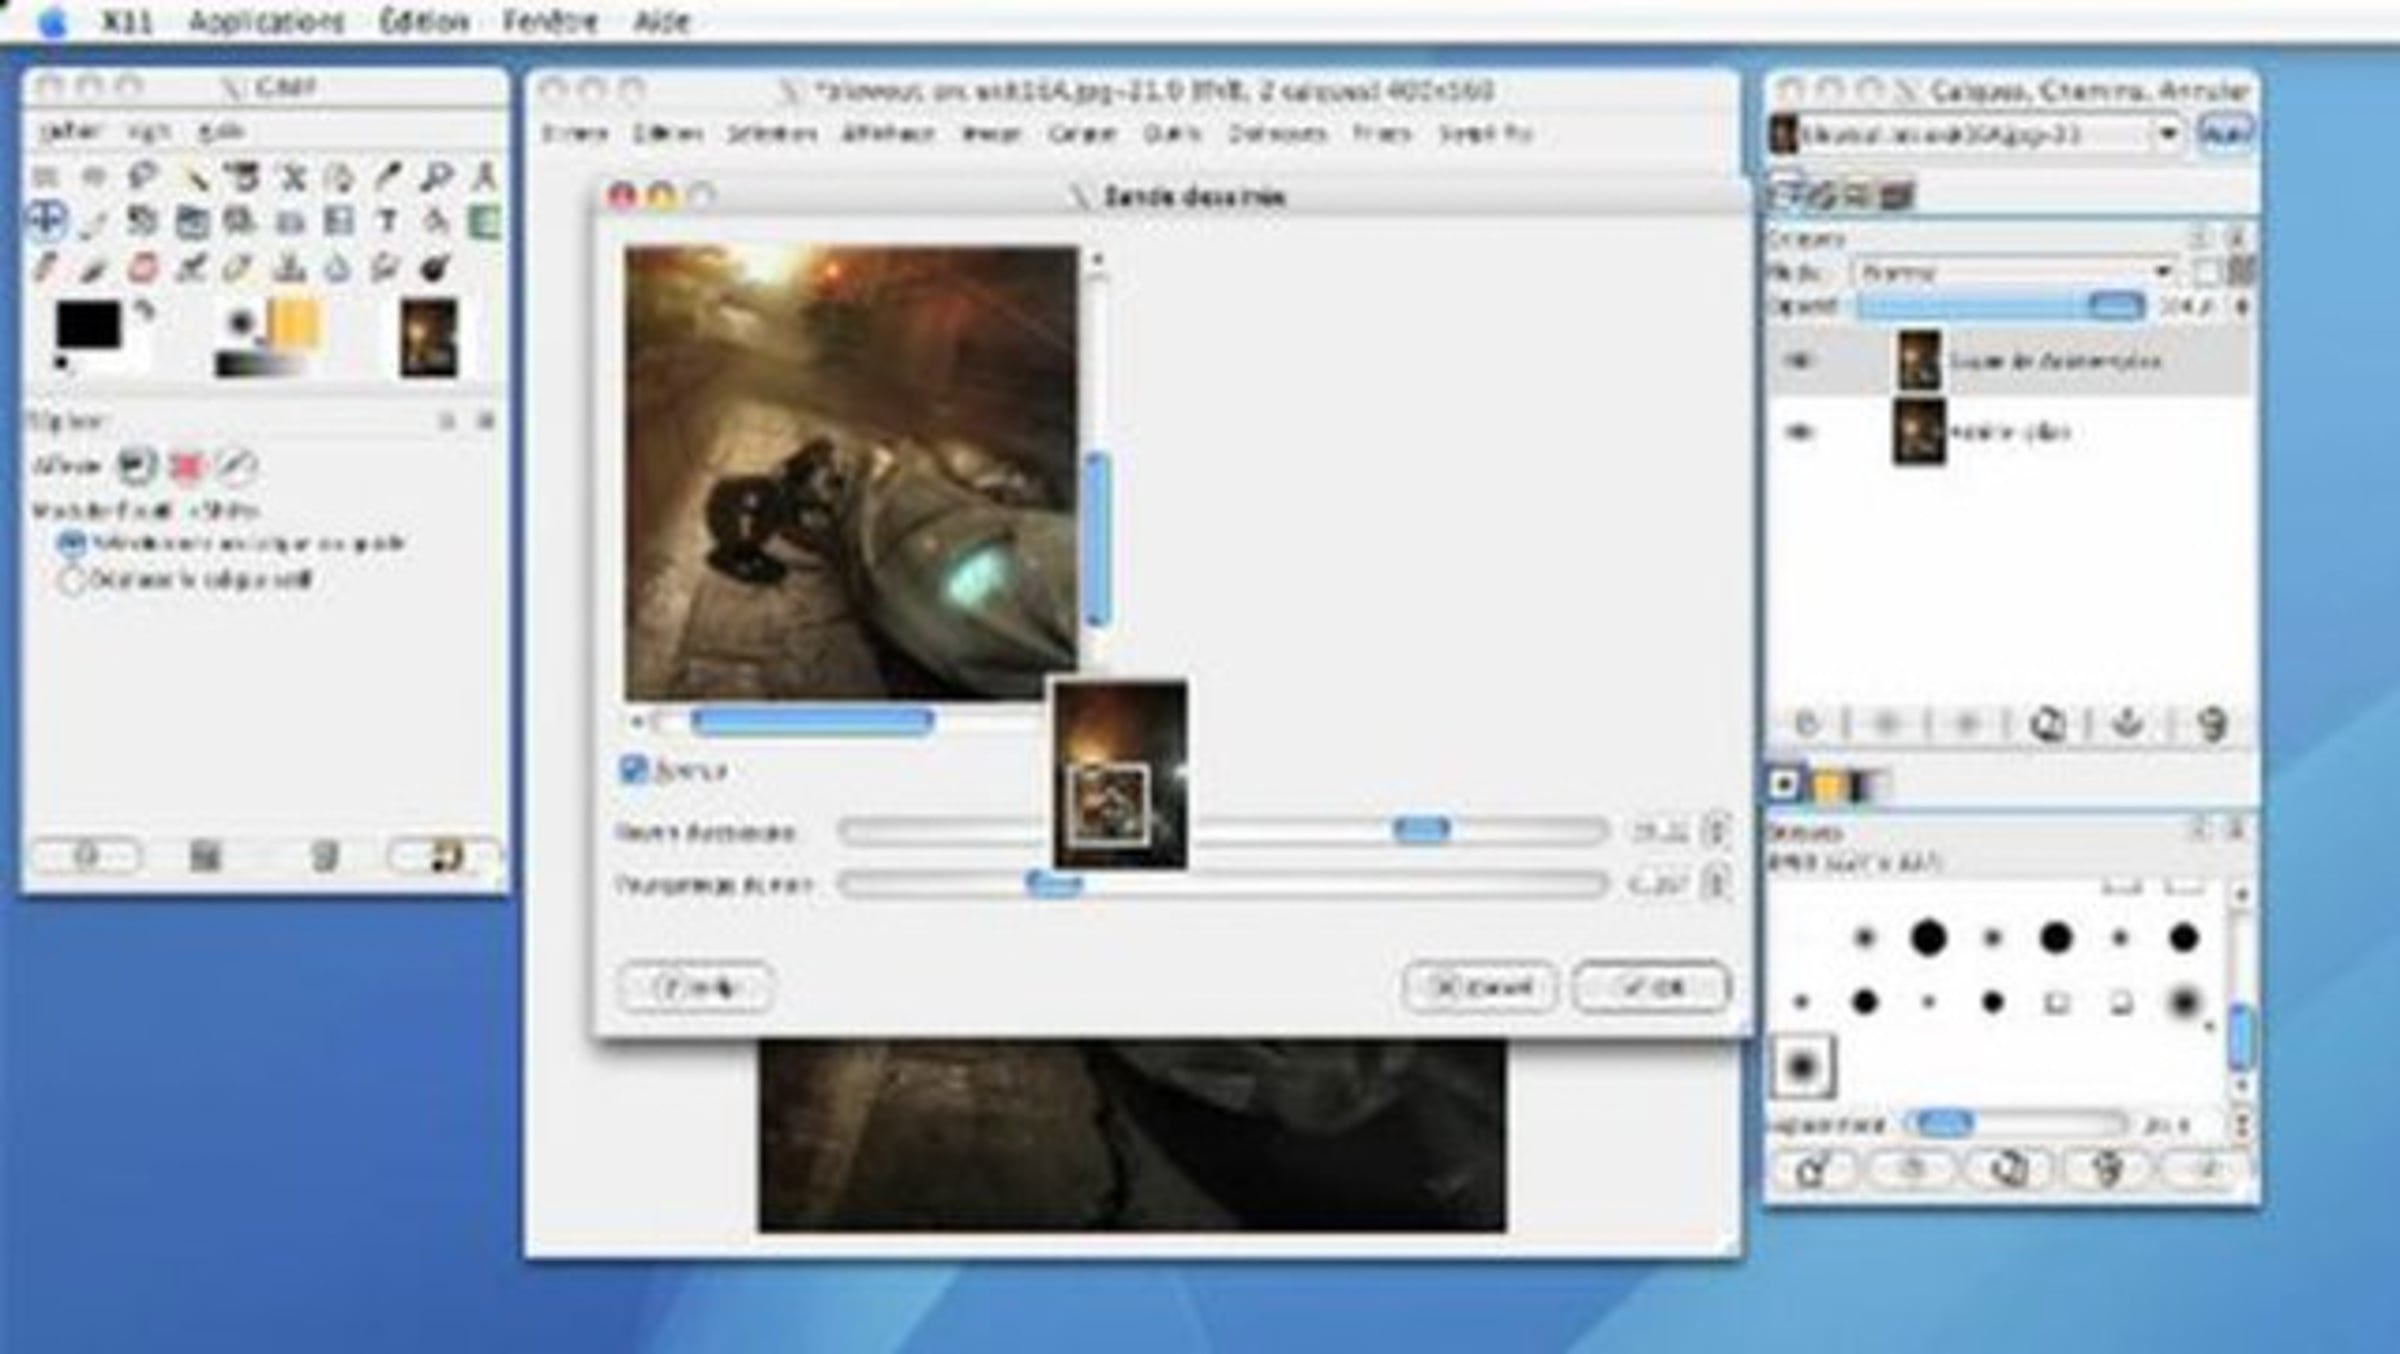Screen dimensions: 2400x1354
Task: Toggle the Auto button in Calques window
Action: click(x=2225, y=134)
